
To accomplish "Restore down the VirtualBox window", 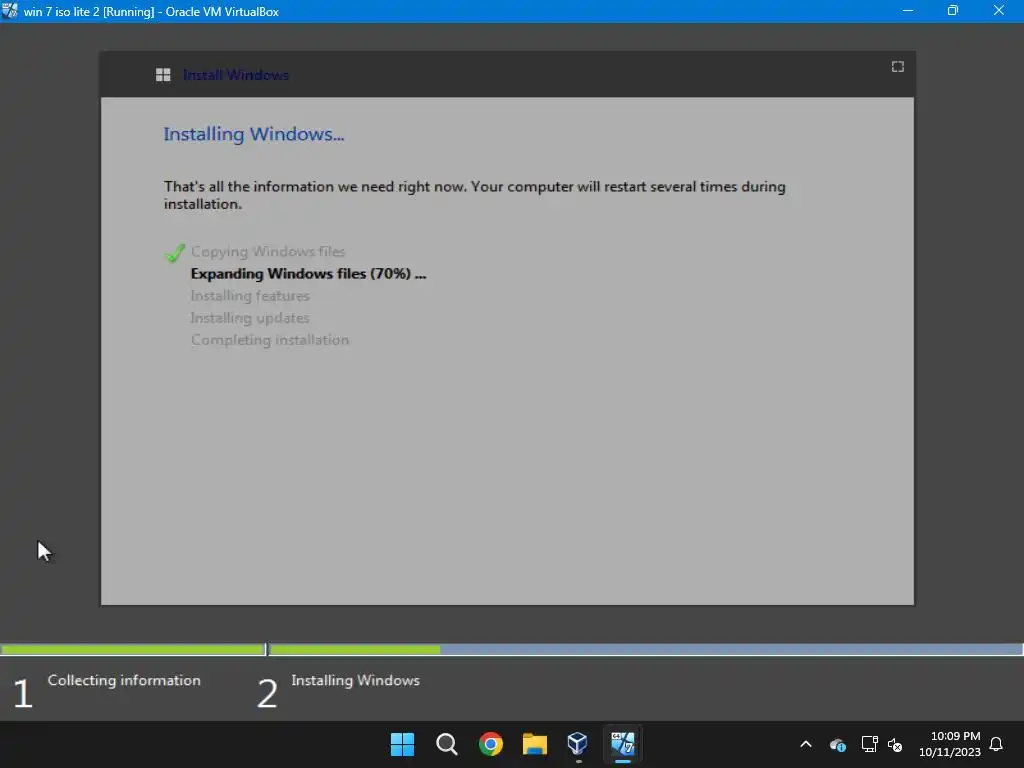I will tap(953, 10).
